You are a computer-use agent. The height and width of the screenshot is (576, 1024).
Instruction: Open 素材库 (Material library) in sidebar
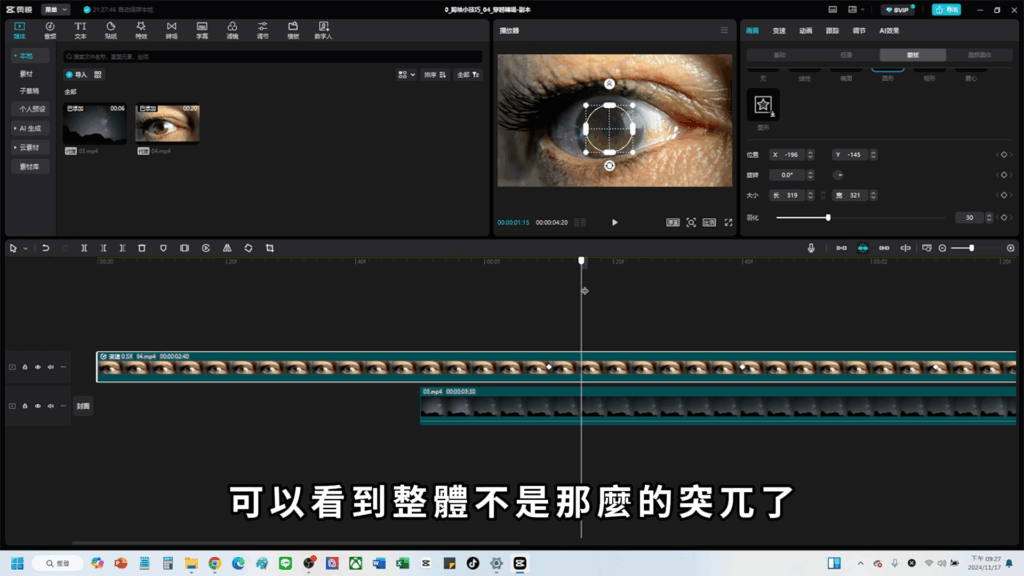click(29, 167)
